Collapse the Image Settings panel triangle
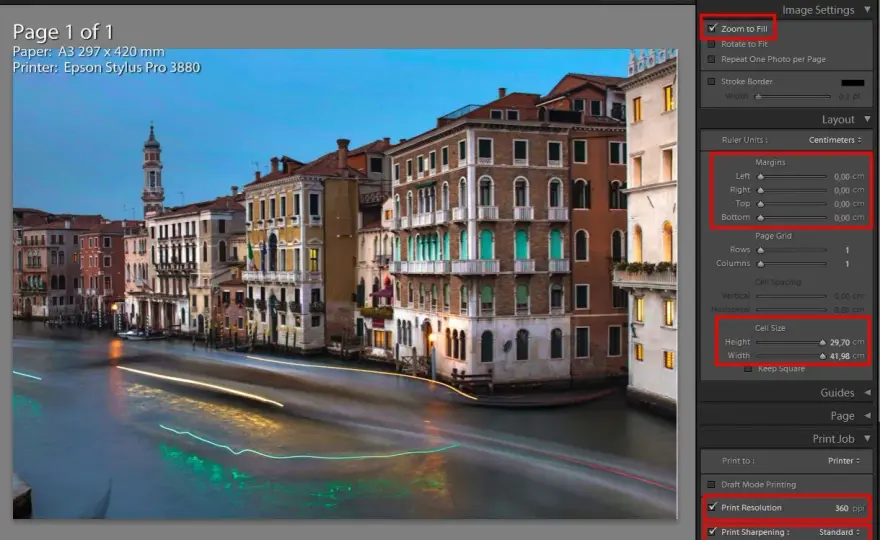Viewport: 880px width, 540px height. (x=867, y=10)
